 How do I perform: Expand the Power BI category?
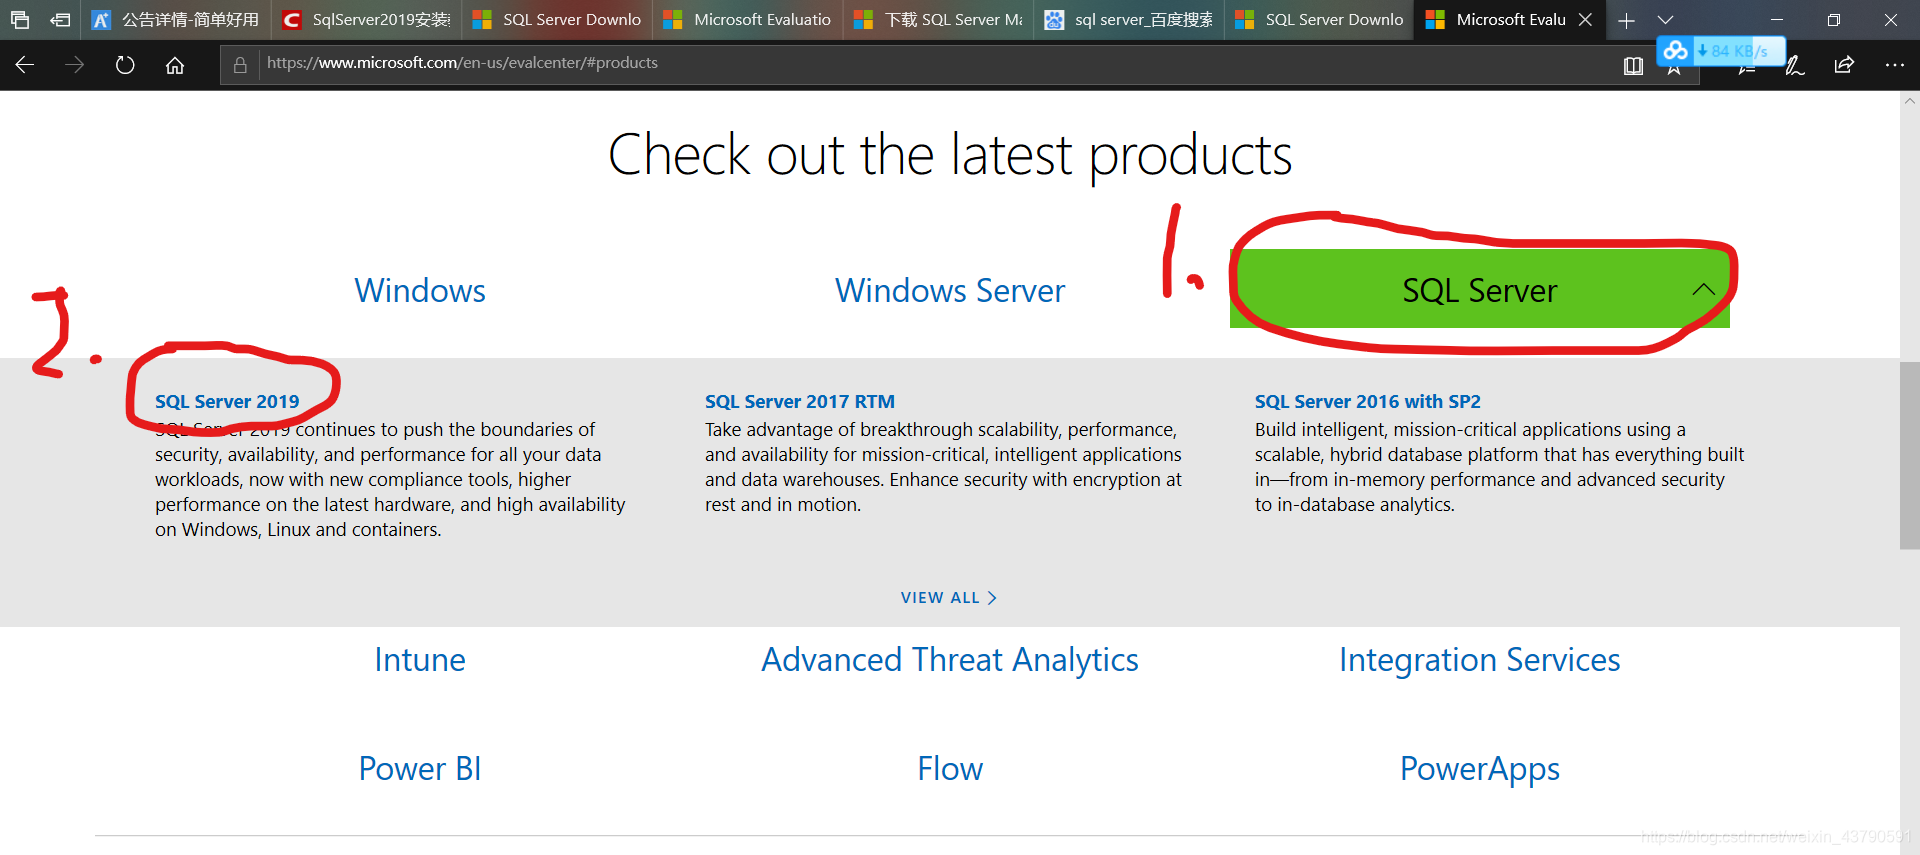pyautogui.click(x=420, y=769)
